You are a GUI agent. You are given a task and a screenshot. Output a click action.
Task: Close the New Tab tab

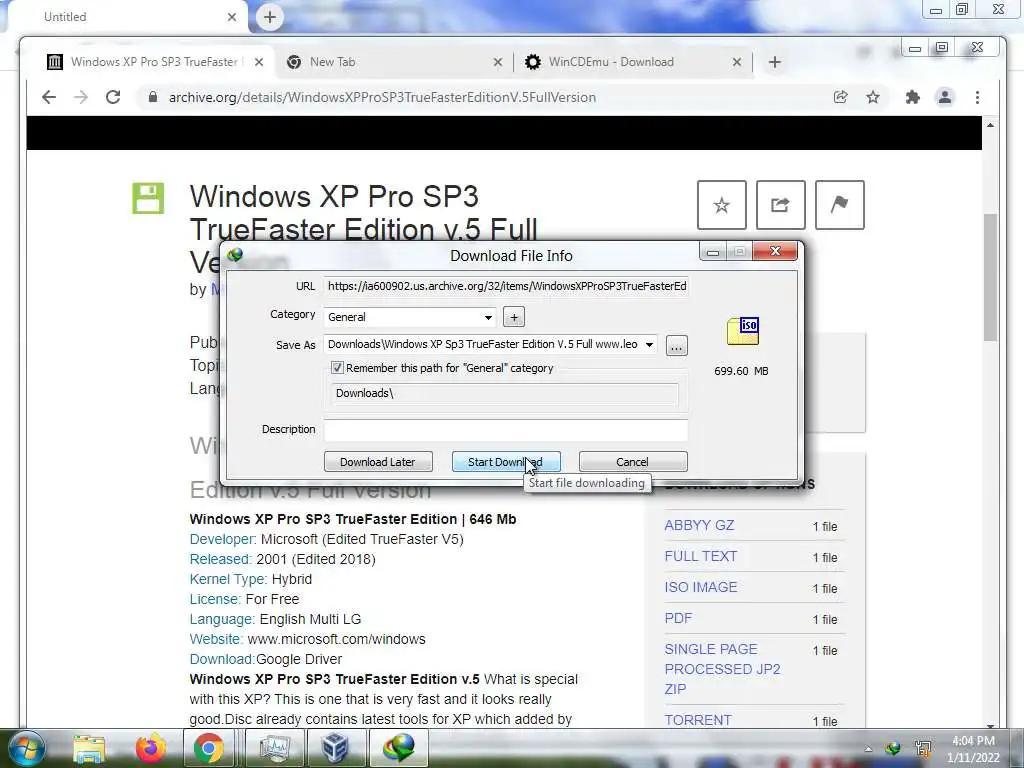pos(498,62)
